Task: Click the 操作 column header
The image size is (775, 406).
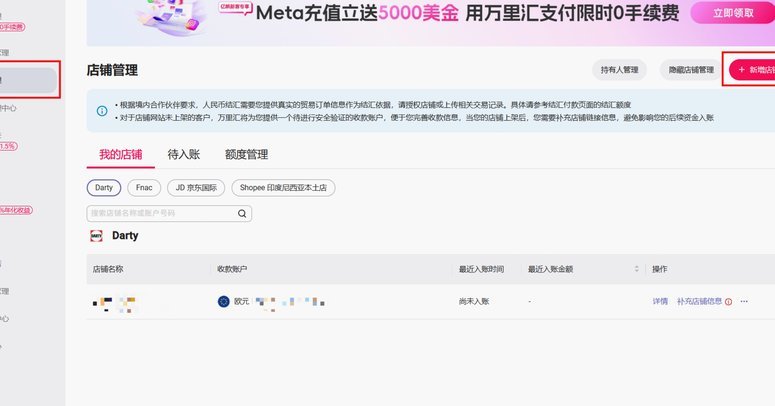Action: (660, 269)
